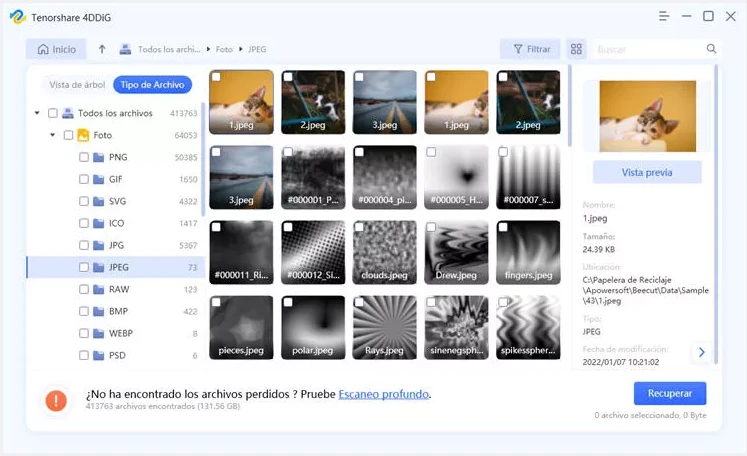Click the search magnifier icon
747x456 pixels.
click(711, 49)
